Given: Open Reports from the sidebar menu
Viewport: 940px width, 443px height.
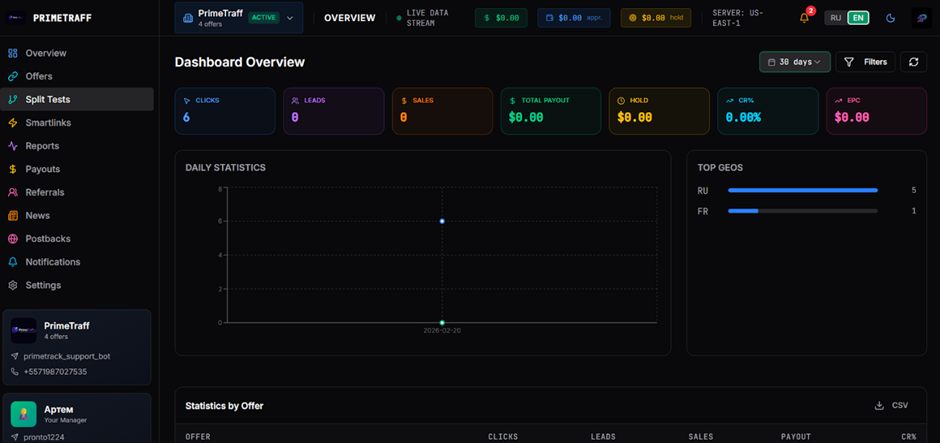Looking at the screenshot, I should tap(42, 146).
